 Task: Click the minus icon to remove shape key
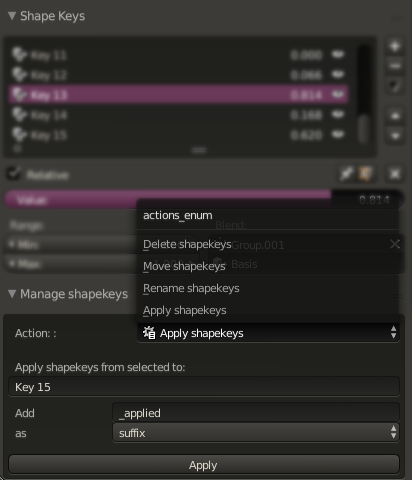click(395, 66)
